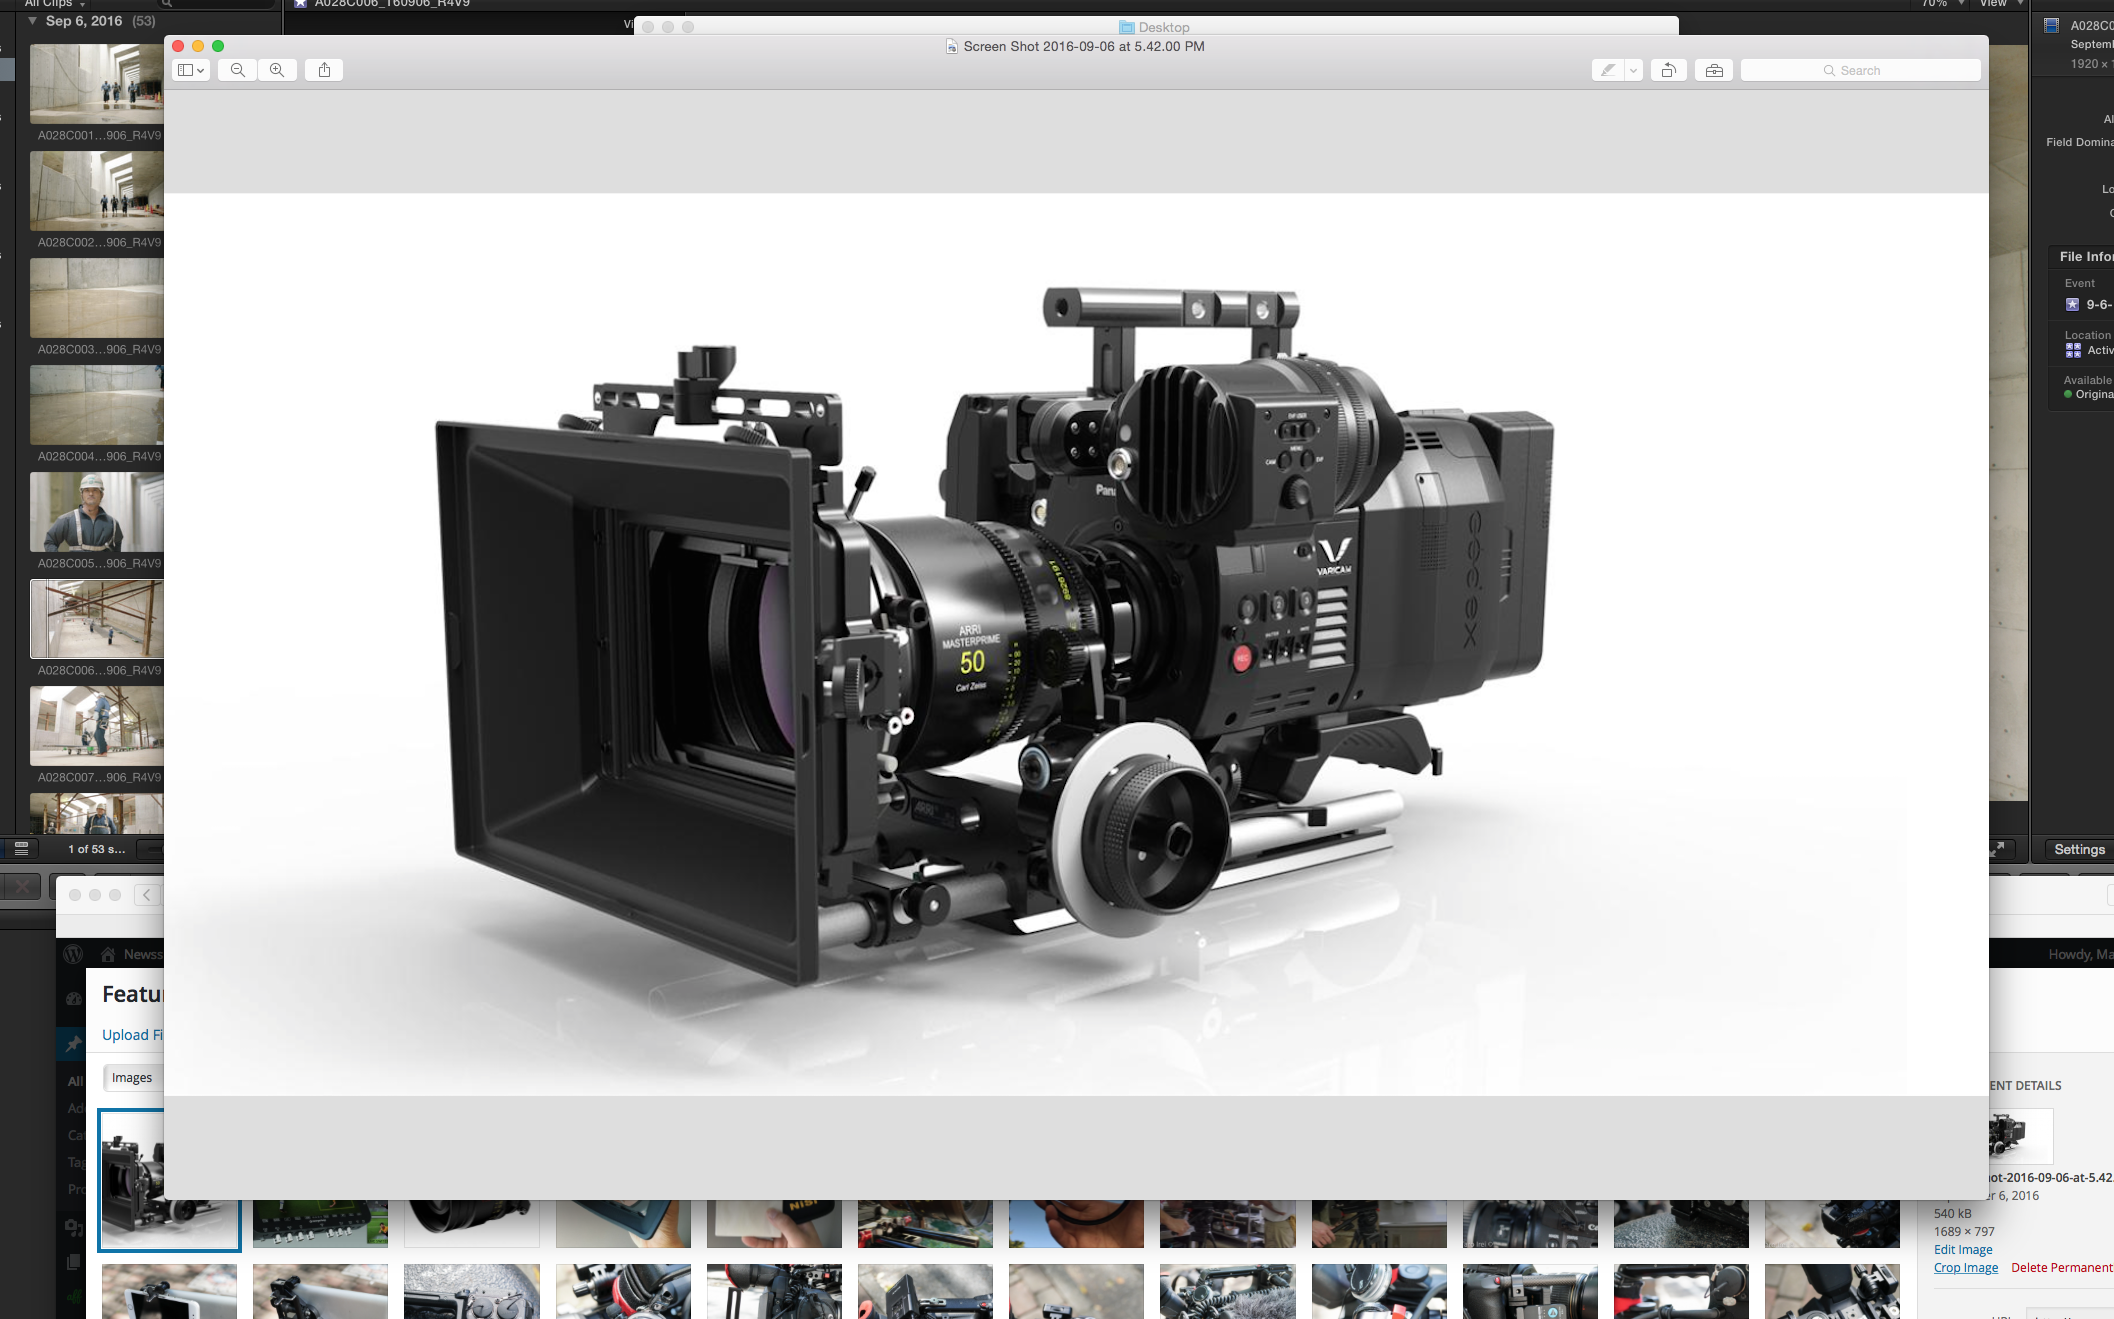Select the Highlight pen tool
The image size is (2114, 1319).
[x=1607, y=70]
